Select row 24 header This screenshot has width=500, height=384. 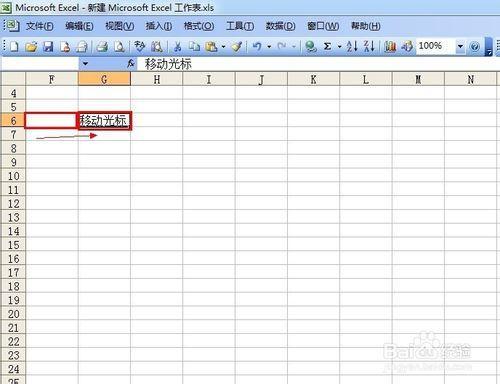13,369
